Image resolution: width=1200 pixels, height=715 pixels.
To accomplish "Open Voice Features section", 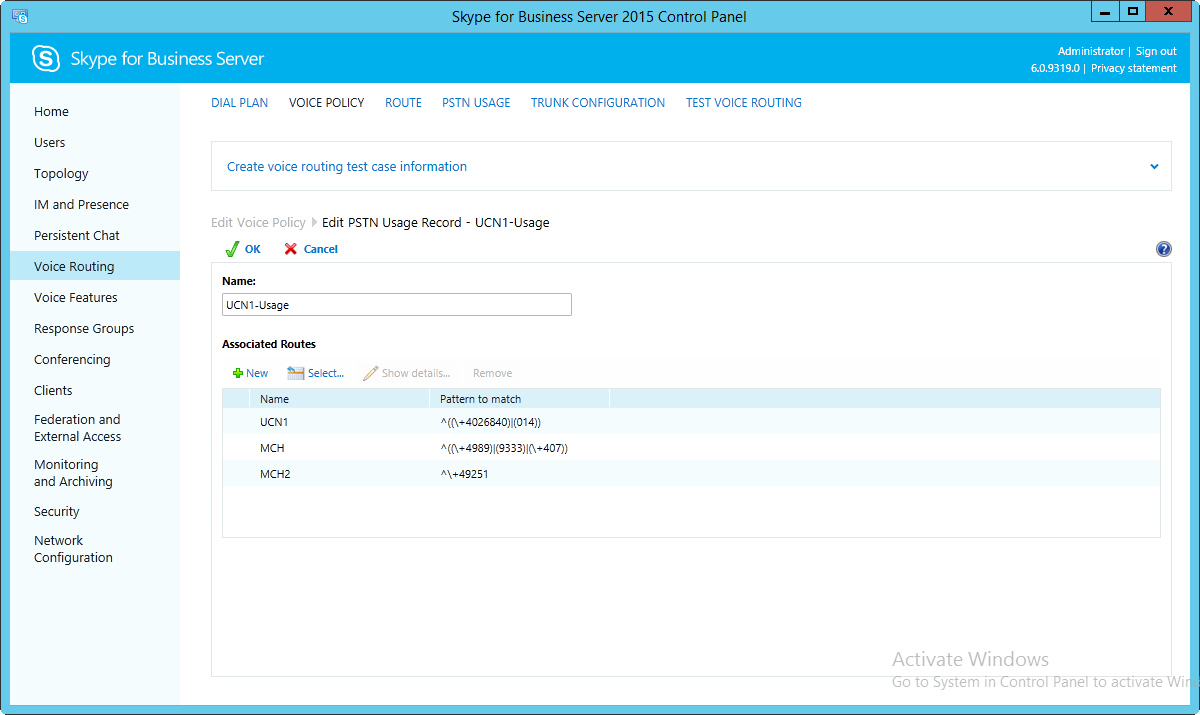I will (x=75, y=298).
